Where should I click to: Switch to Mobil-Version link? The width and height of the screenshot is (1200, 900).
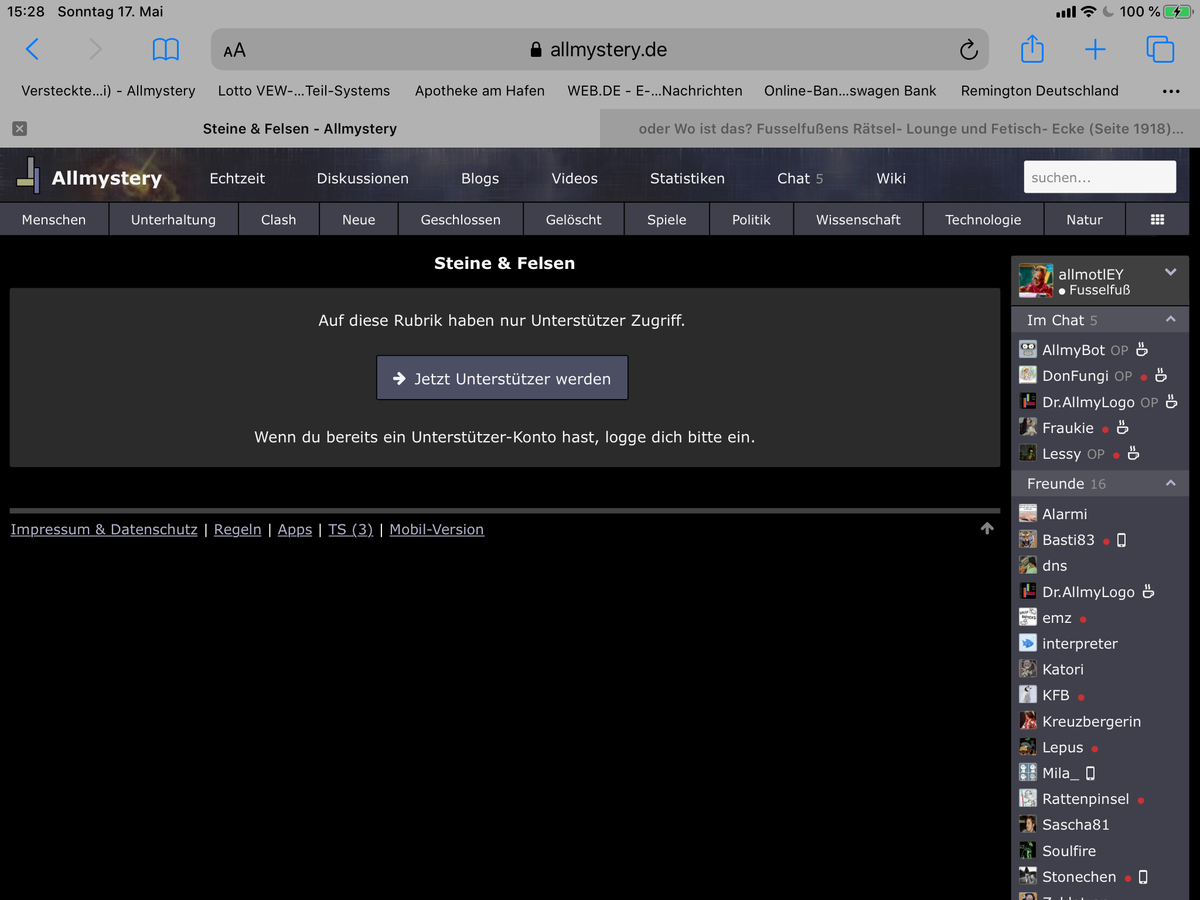point(436,529)
